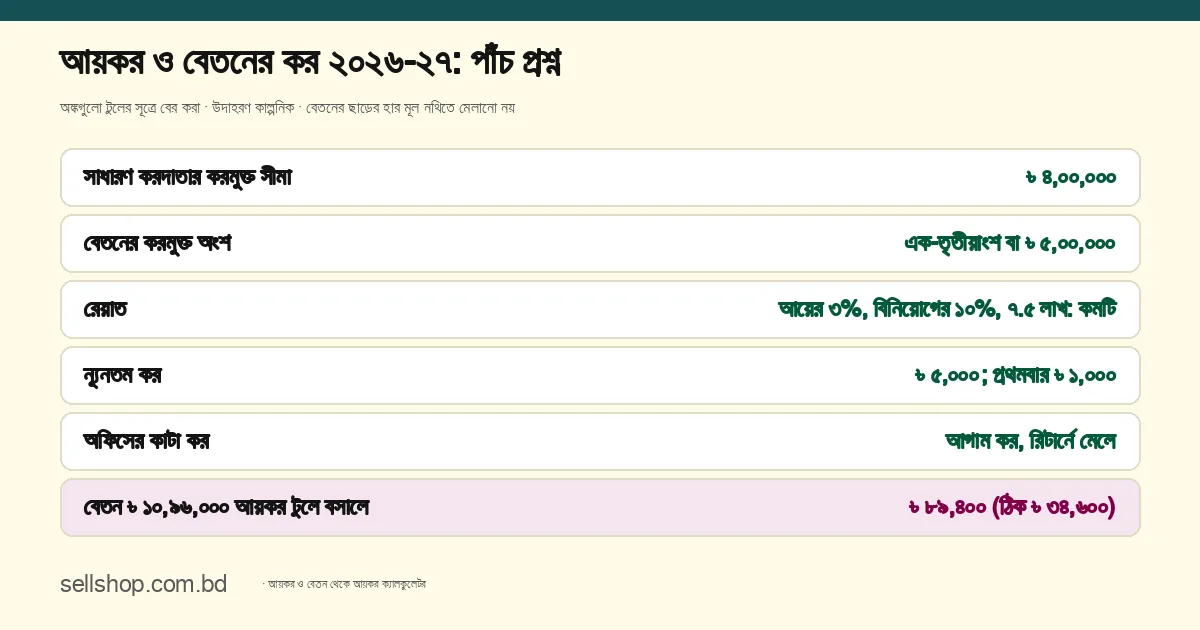Select the label ন্যূনতম কর
1200x630 pixels.
click(123, 376)
